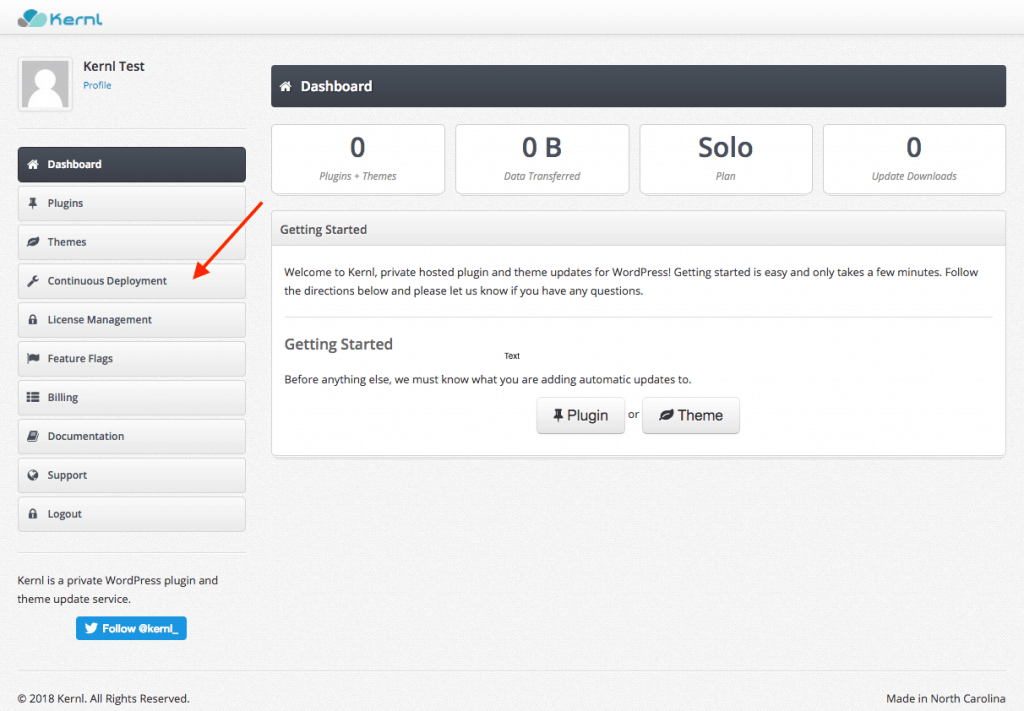Click the wrench icon for Continuous Deployment
Viewport: 1024px width, 711px height.
click(x=33, y=281)
